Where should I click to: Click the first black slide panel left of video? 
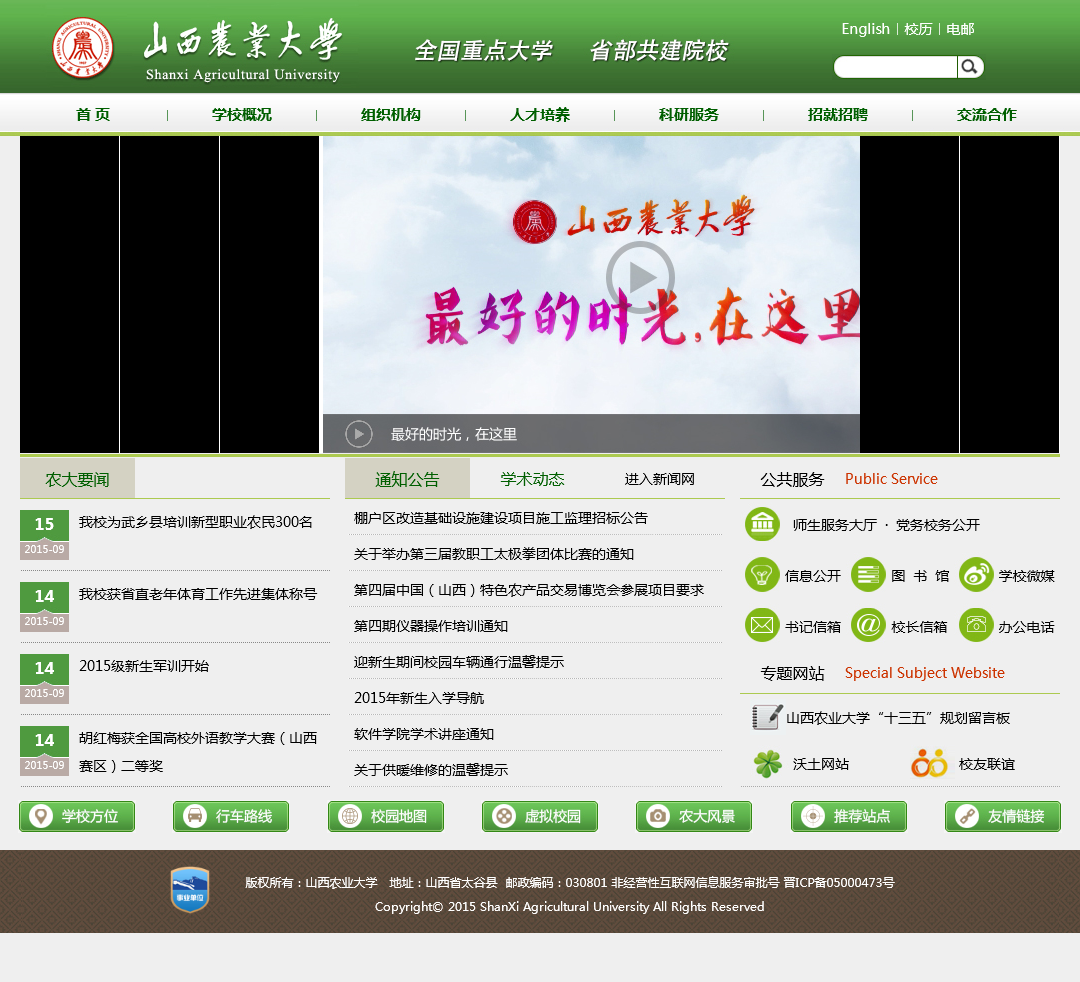[x=70, y=294]
